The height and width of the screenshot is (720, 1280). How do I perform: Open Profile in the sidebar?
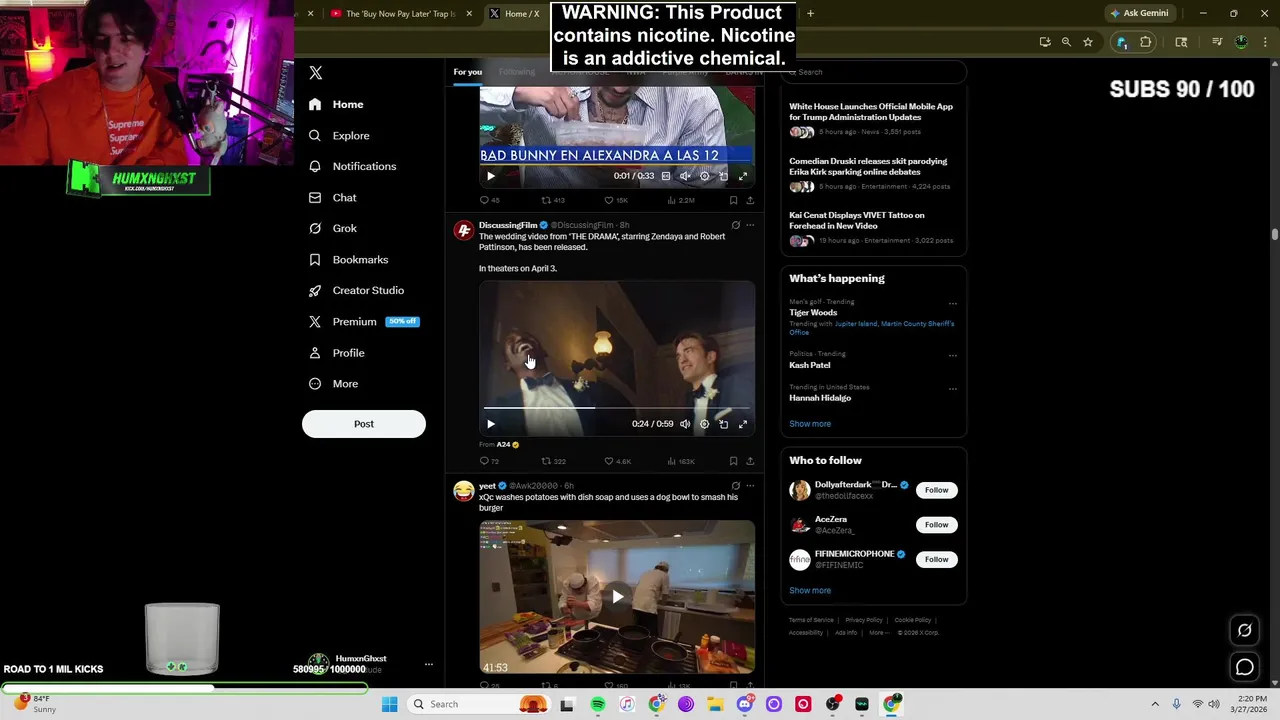click(336, 353)
